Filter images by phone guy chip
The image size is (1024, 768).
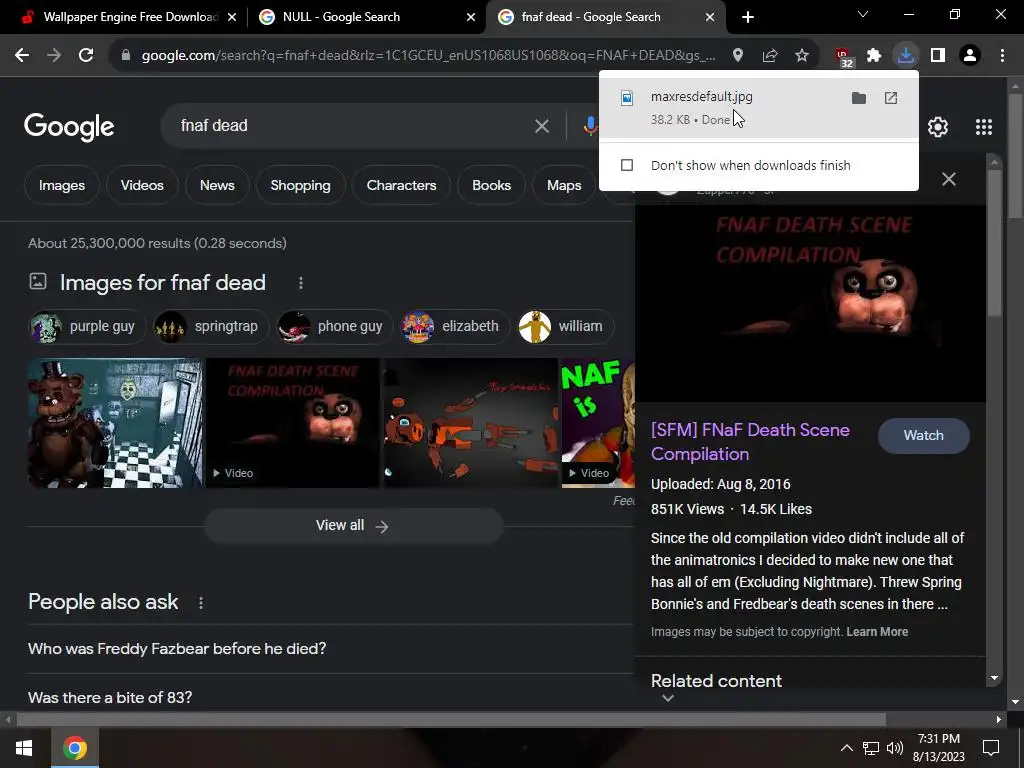tap(333, 327)
